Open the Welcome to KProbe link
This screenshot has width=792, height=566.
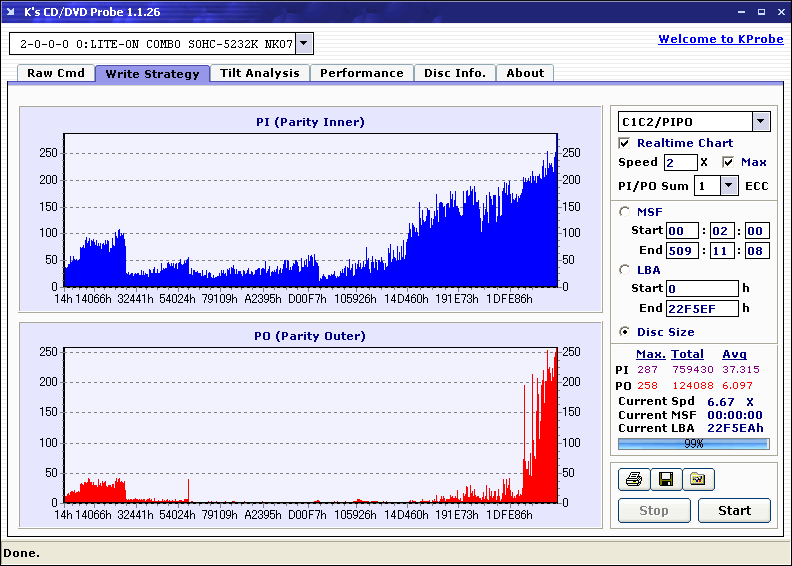click(721, 39)
